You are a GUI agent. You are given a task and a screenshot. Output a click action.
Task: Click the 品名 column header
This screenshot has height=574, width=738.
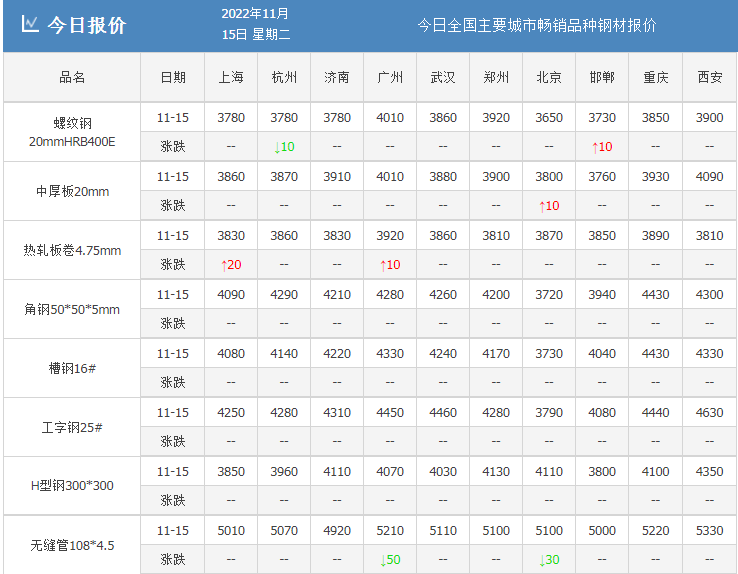pyautogui.click(x=72, y=77)
